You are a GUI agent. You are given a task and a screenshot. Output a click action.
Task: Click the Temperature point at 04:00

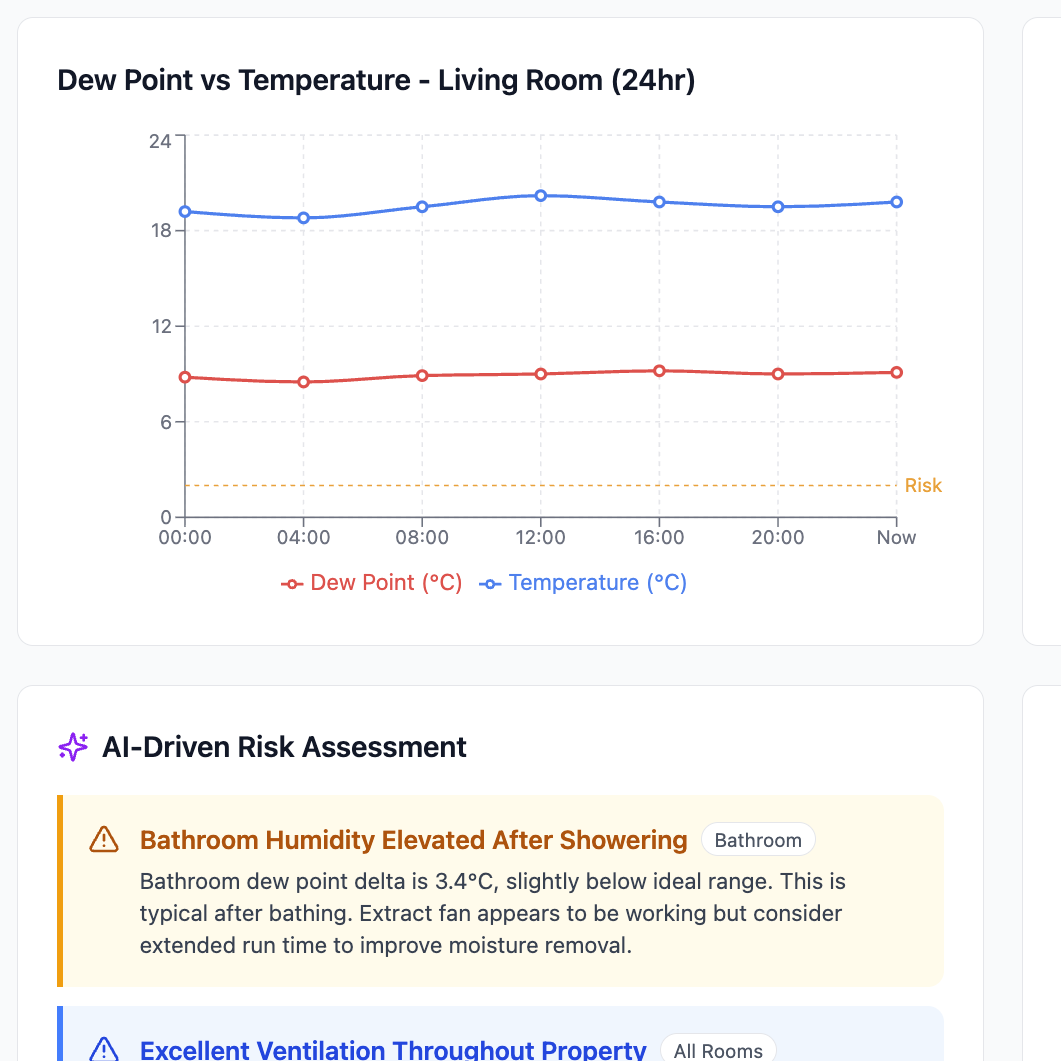click(304, 217)
